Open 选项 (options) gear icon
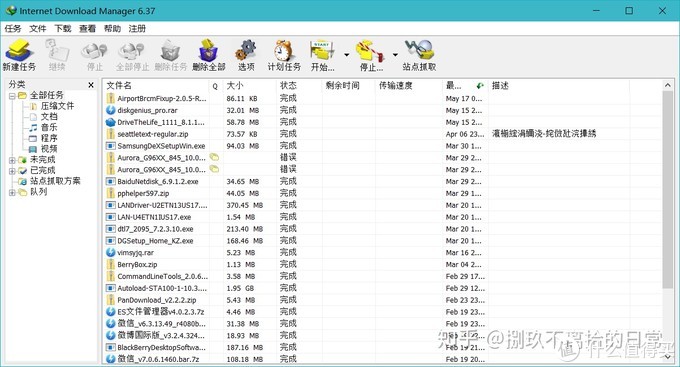The height and width of the screenshot is (367, 680). 246,55
